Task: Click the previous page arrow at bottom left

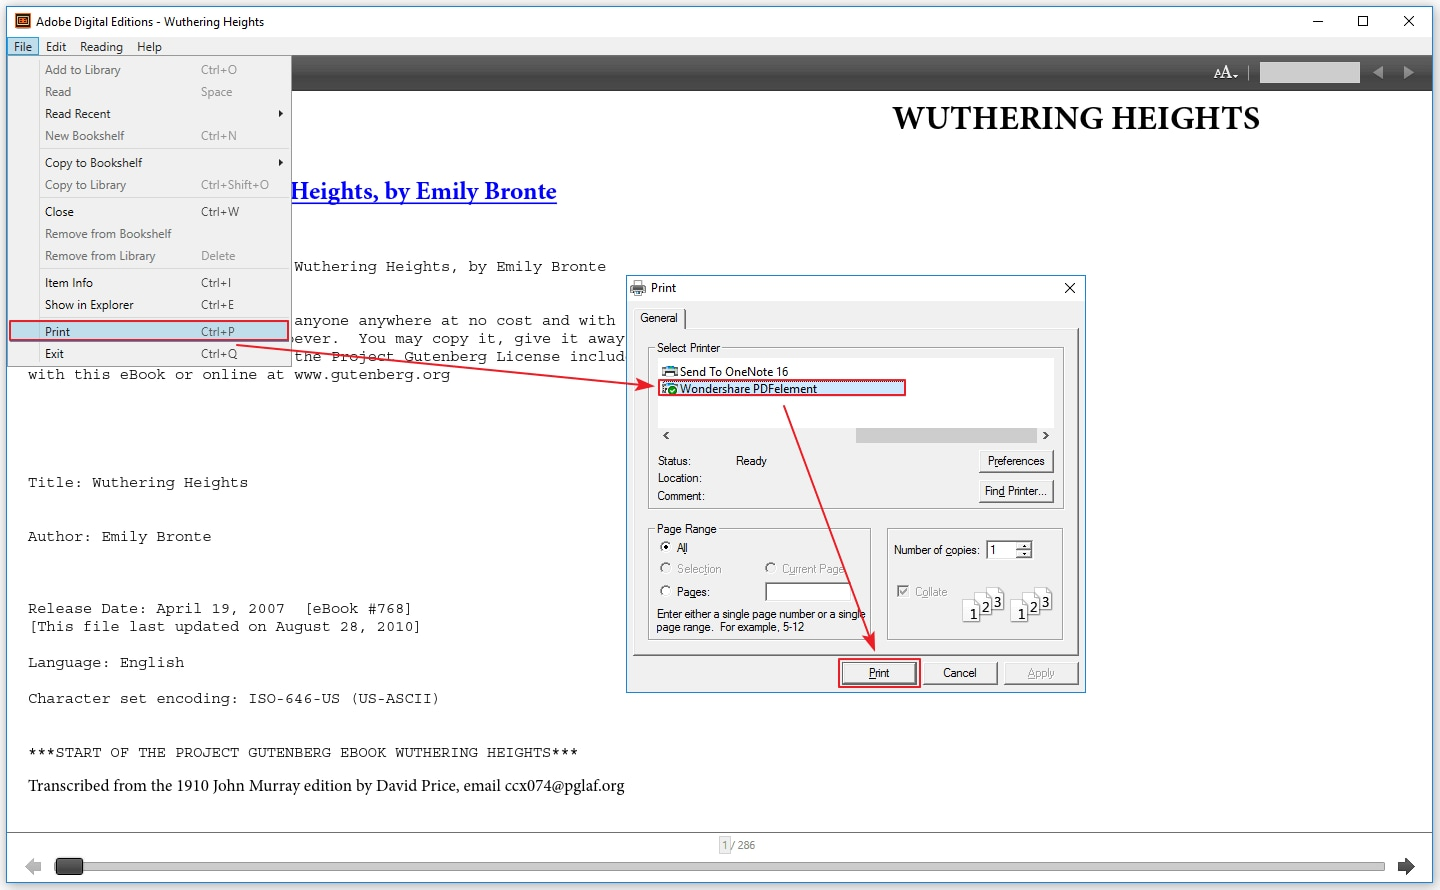Action: pyautogui.click(x=32, y=866)
